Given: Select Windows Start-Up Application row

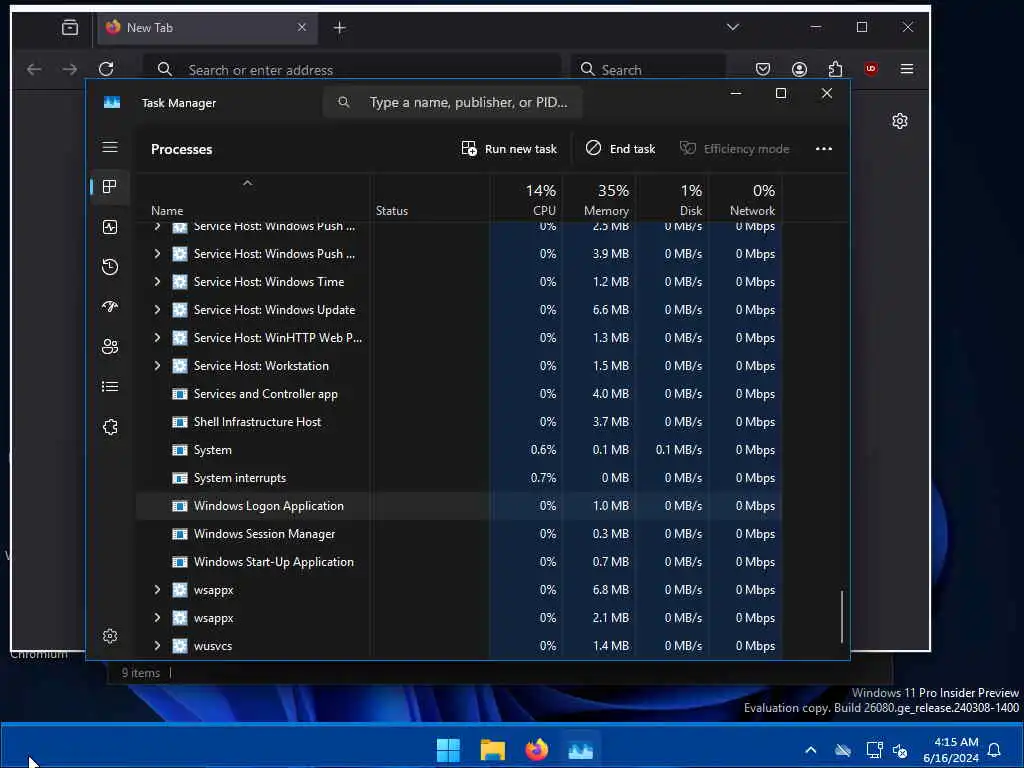Looking at the screenshot, I should [x=459, y=562].
